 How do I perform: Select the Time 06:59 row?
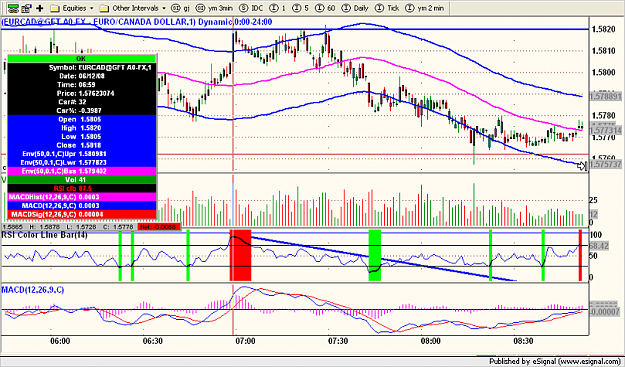[82, 84]
